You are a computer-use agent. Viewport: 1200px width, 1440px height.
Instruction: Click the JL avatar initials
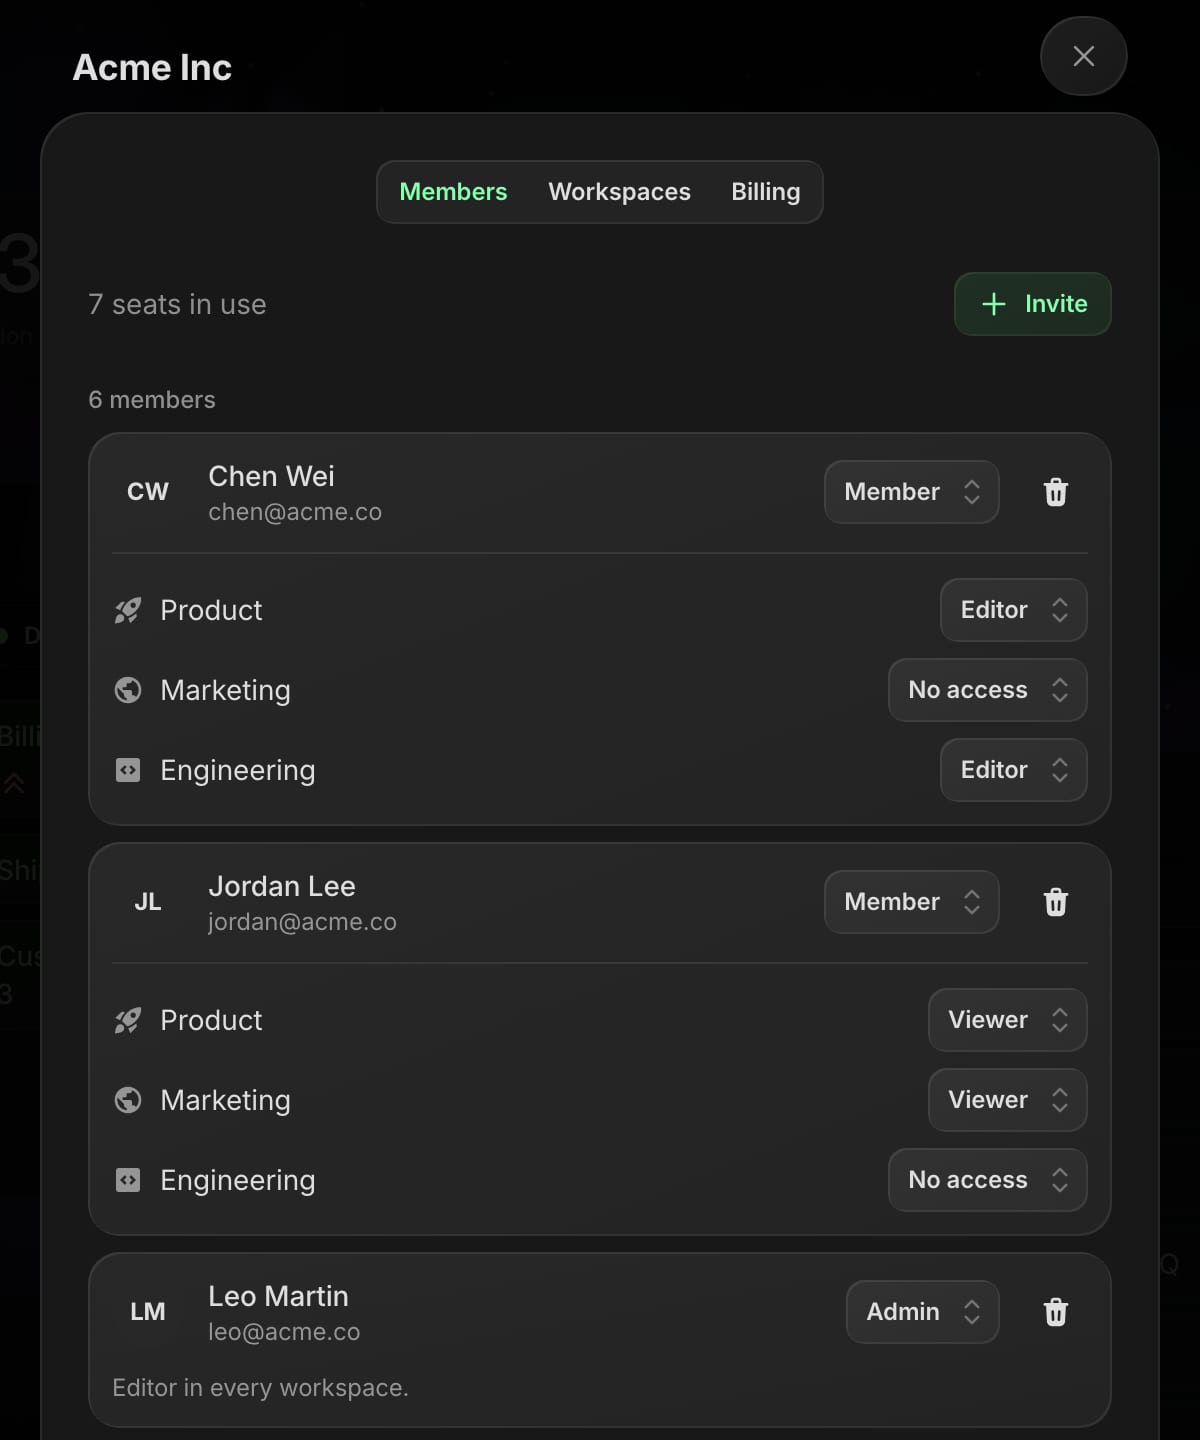pyautogui.click(x=148, y=902)
